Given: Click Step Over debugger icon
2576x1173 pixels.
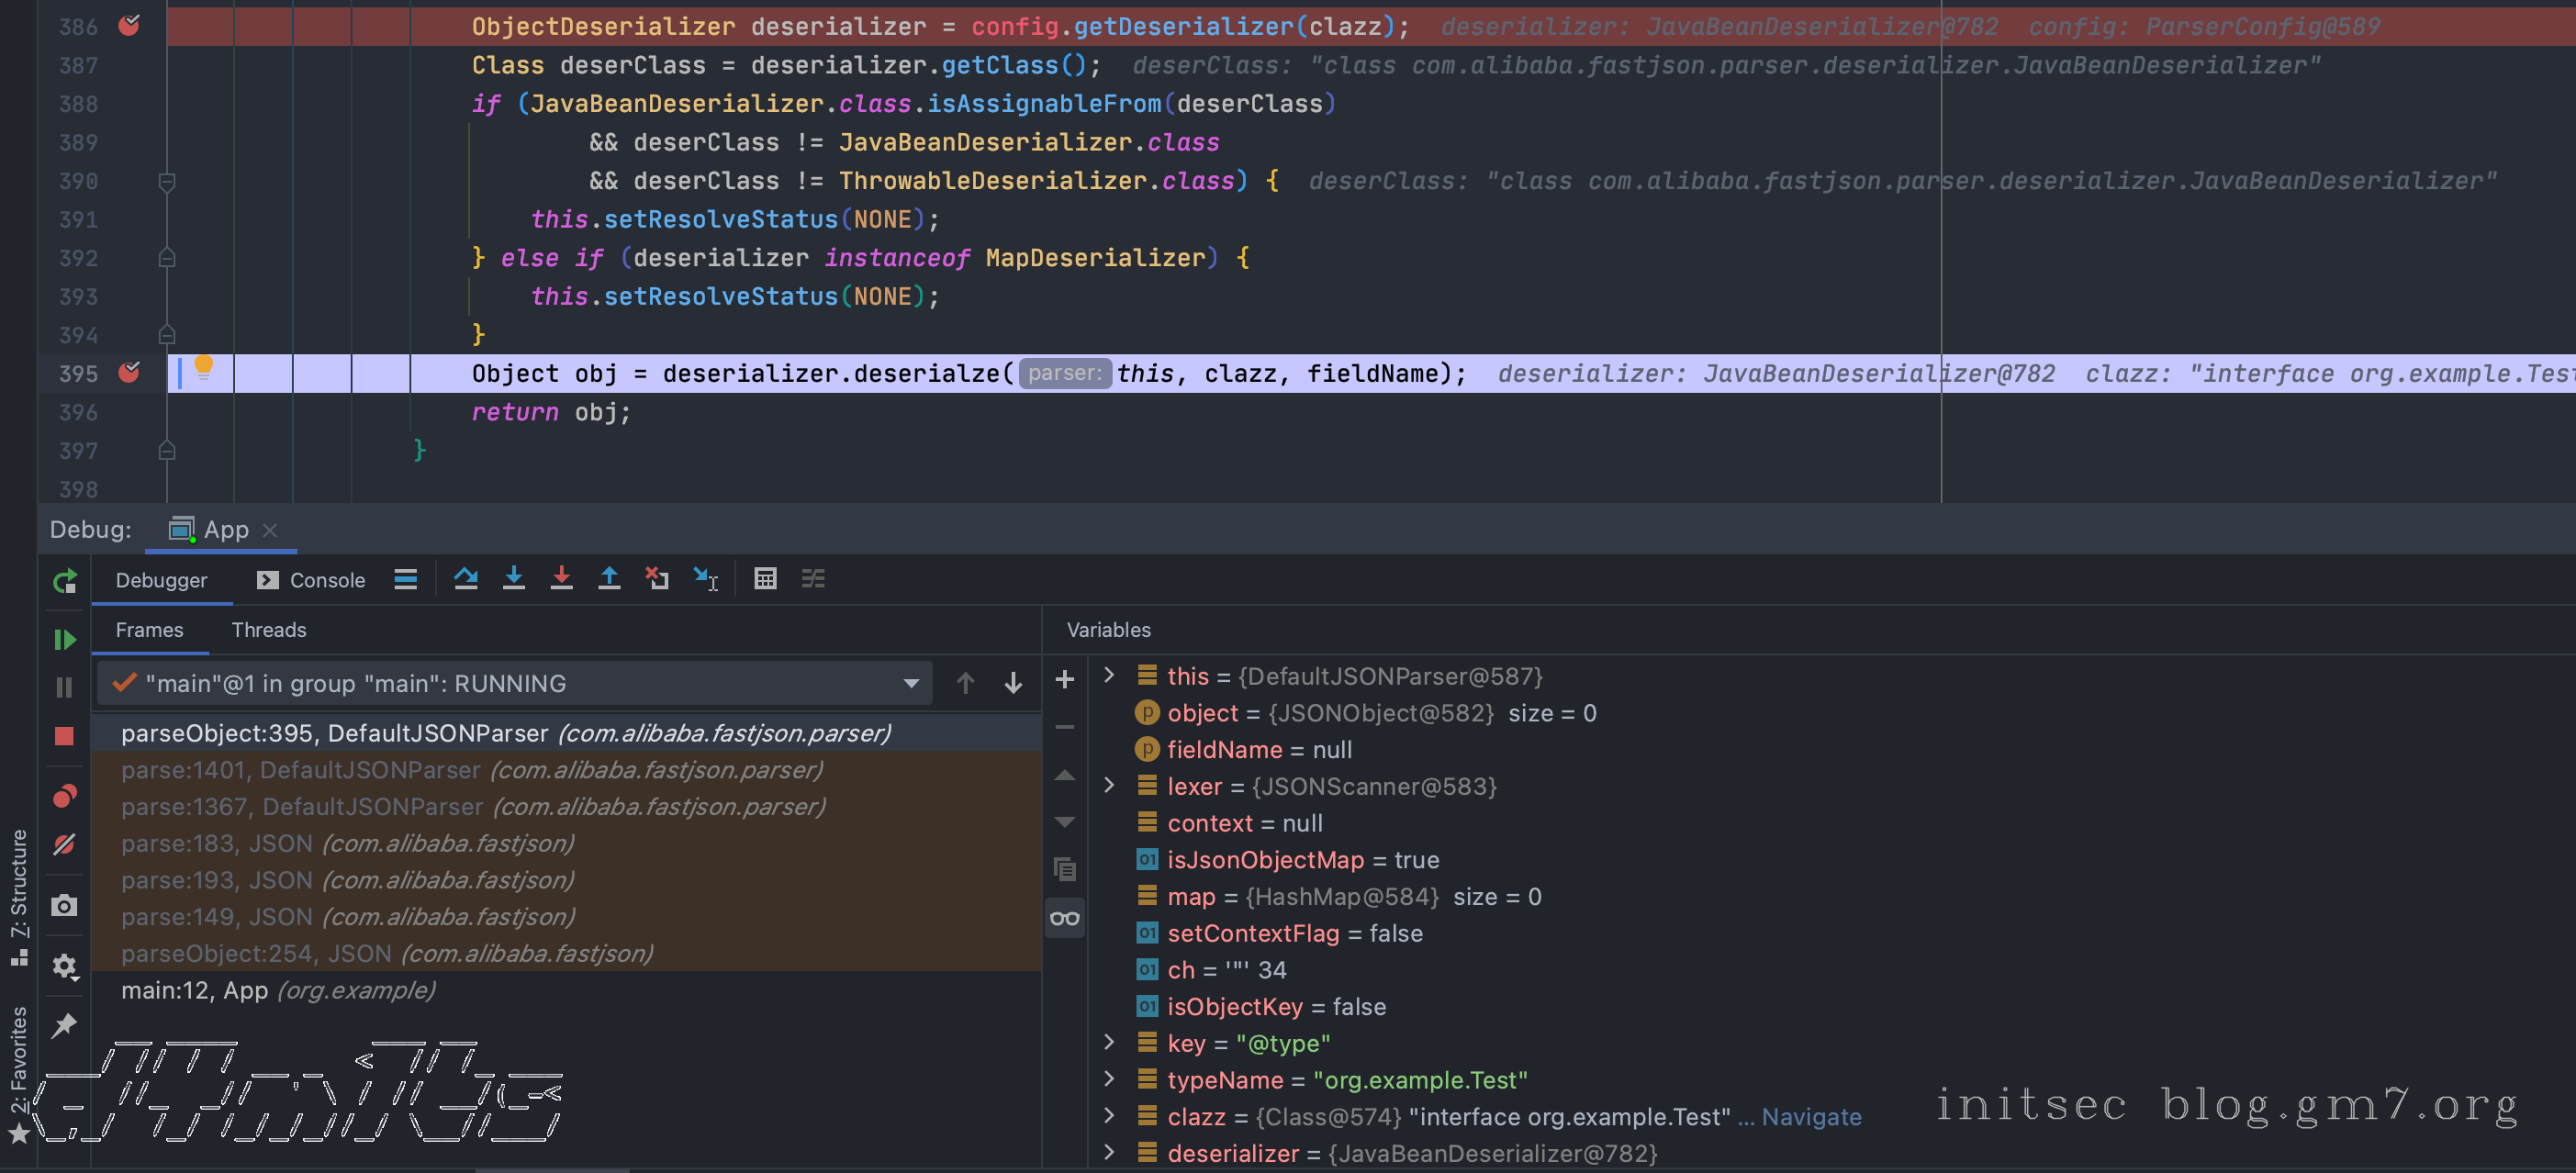Looking at the screenshot, I should pos(465,579).
